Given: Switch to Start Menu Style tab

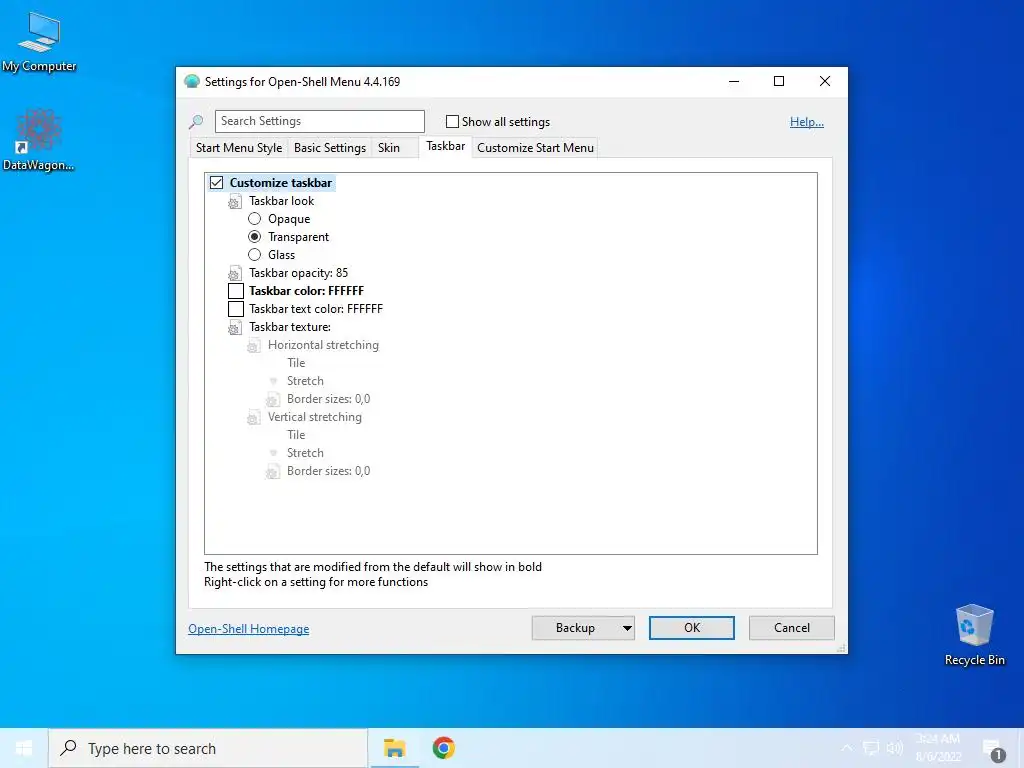Looking at the screenshot, I should pos(239,148).
